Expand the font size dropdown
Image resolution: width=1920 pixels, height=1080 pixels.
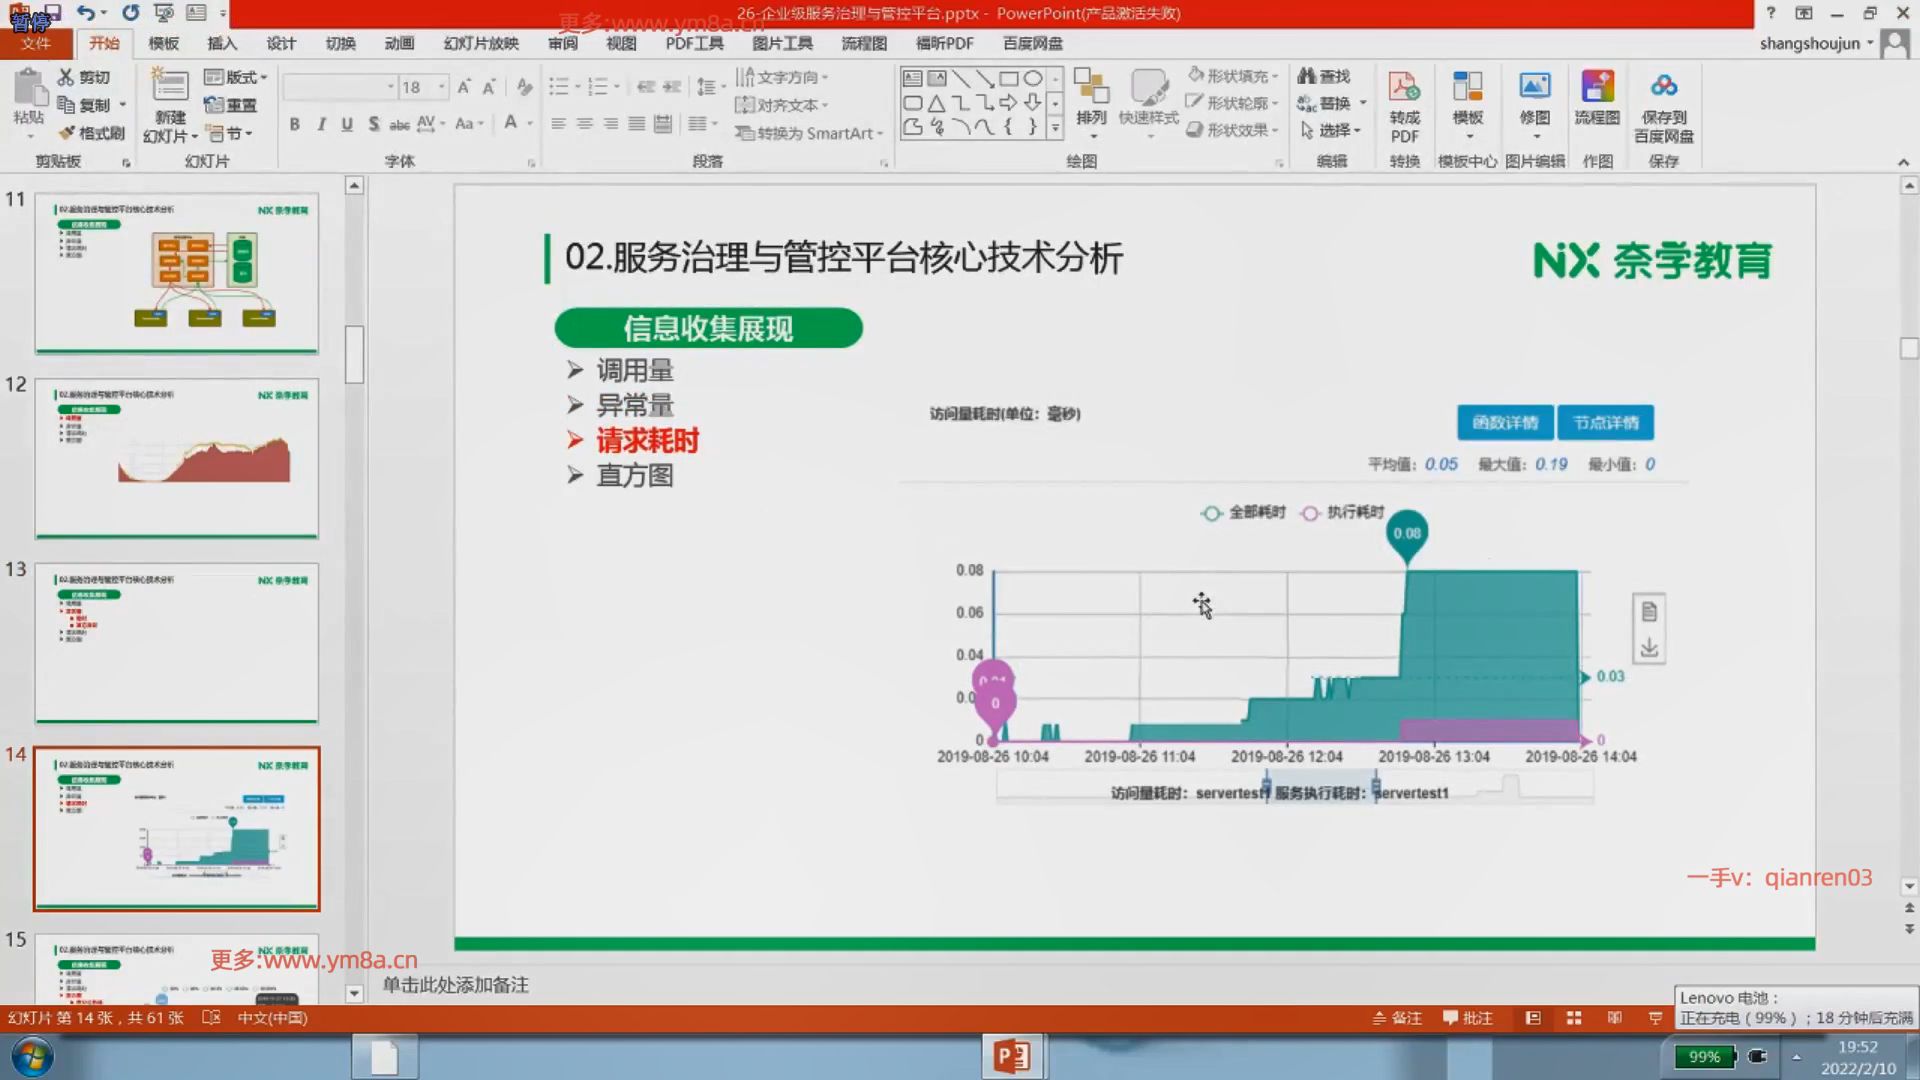[x=442, y=87]
